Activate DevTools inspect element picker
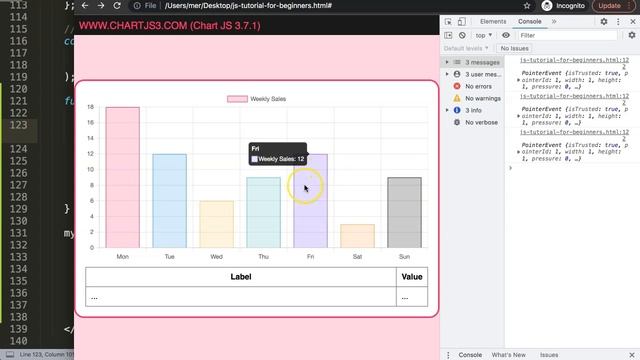 pyautogui.click(x=448, y=22)
